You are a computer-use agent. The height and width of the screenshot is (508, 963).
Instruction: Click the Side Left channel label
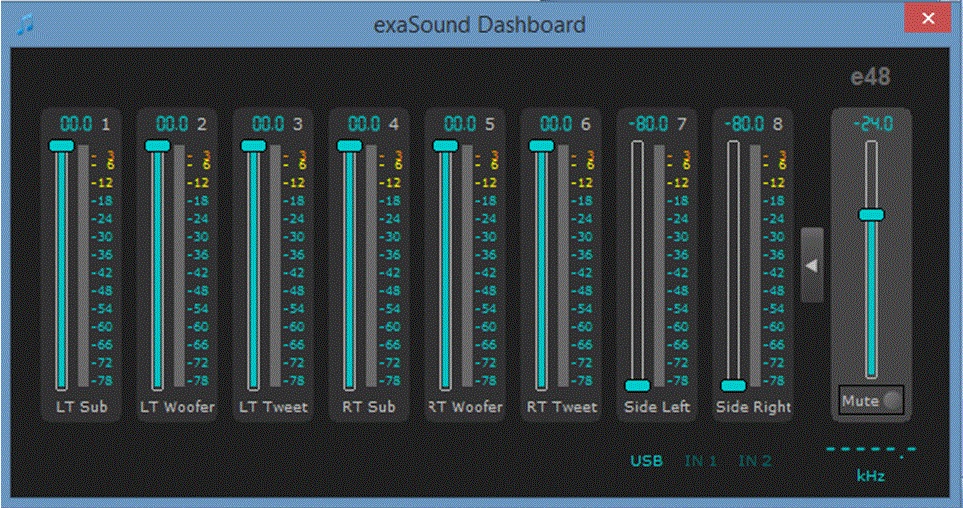(x=657, y=407)
